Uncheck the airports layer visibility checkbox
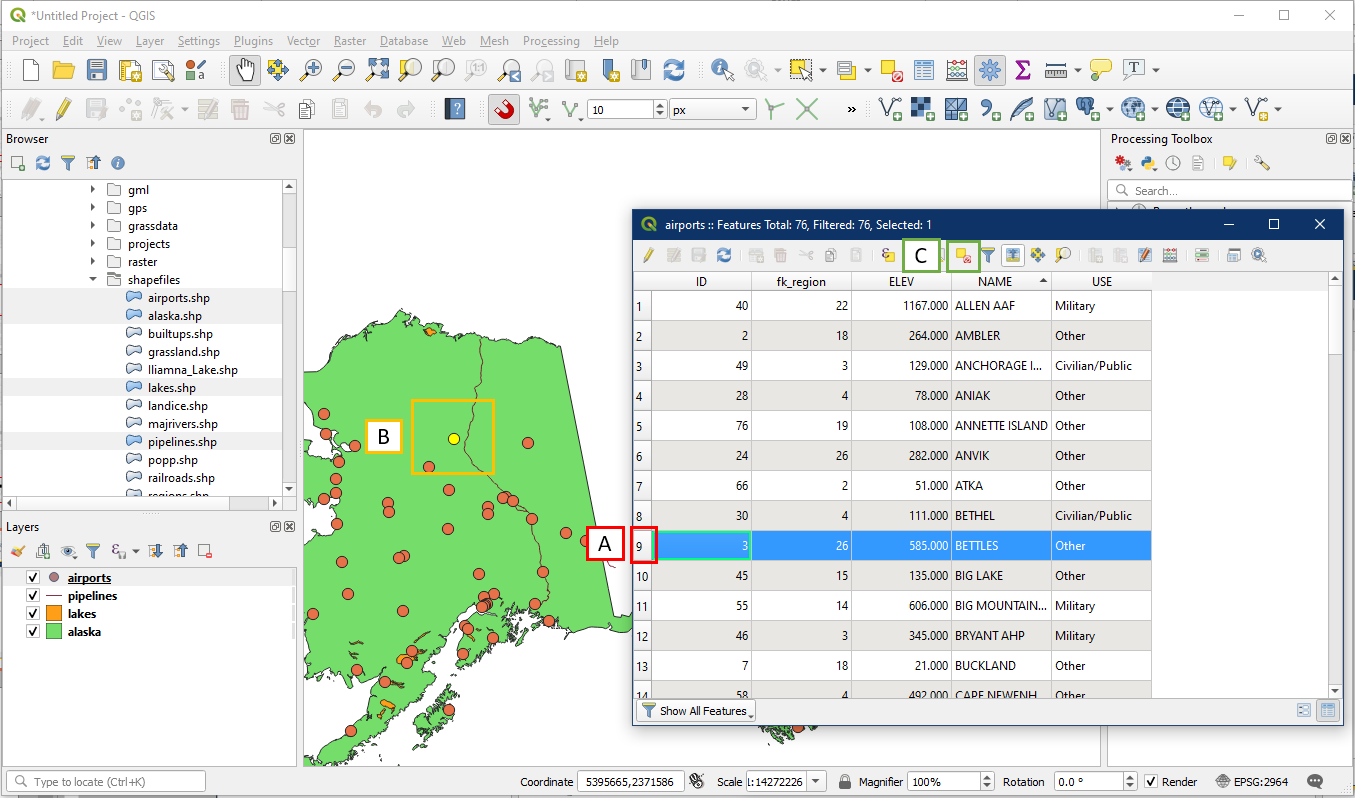The height and width of the screenshot is (798, 1355). pos(33,578)
